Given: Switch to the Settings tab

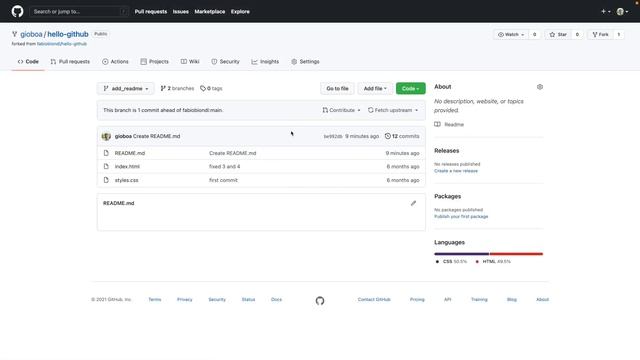Looking at the screenshot, I should point(305,62).
